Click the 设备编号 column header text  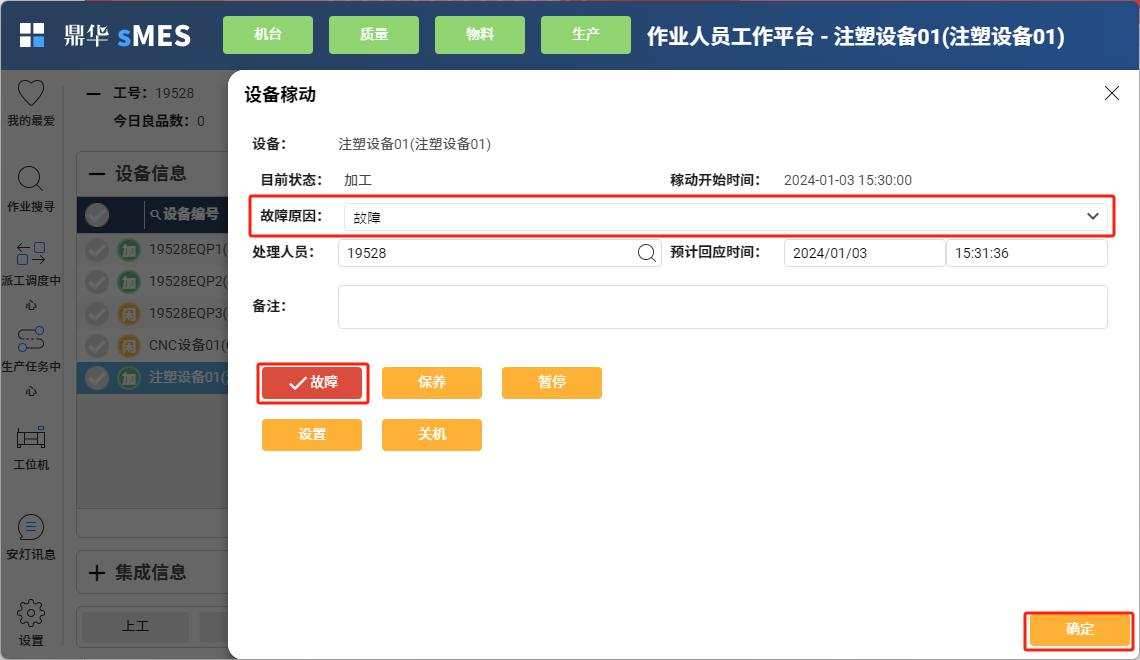pos(190,214)
